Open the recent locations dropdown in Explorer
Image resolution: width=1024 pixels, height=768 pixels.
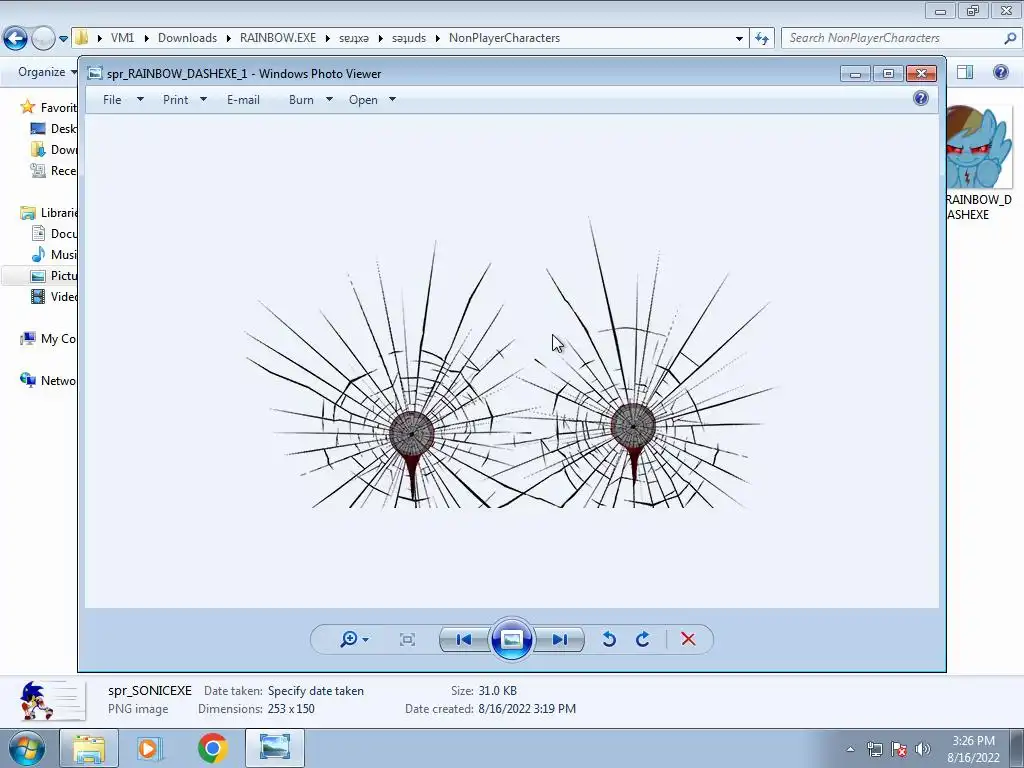pyautogui.click(x=63, y=39)
